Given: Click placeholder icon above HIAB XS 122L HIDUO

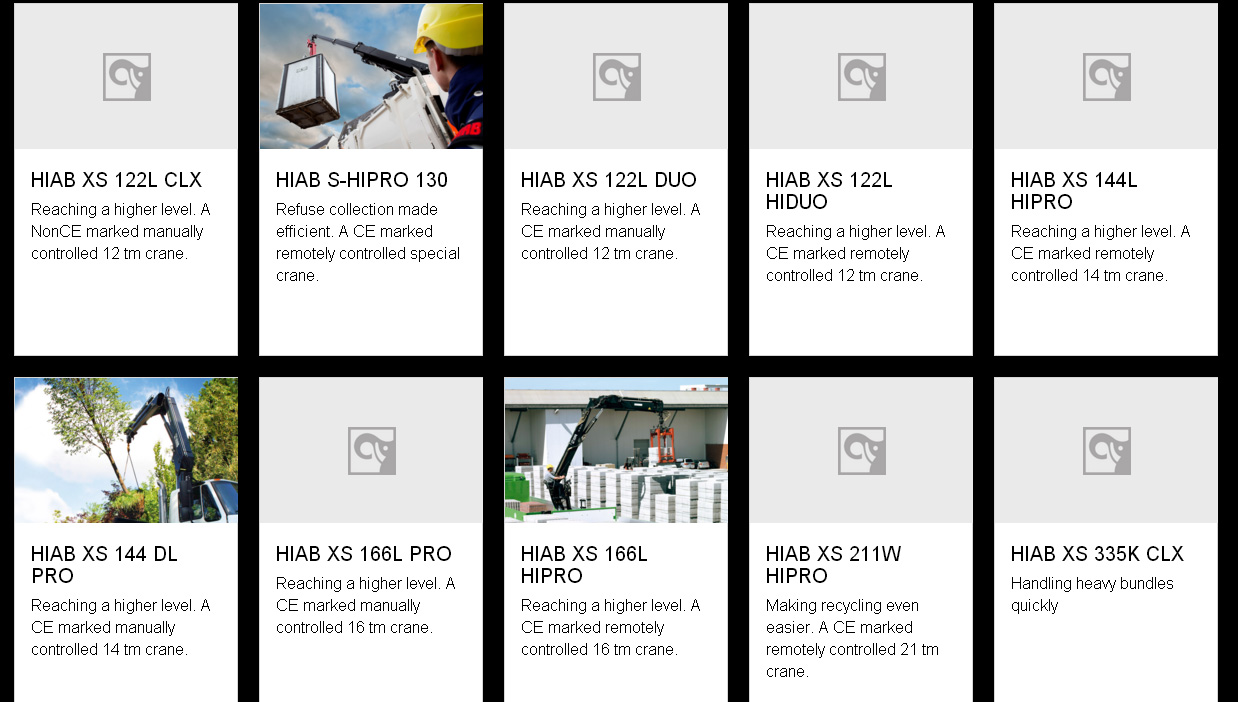Looking at the screenshot, I should (861, 77).
